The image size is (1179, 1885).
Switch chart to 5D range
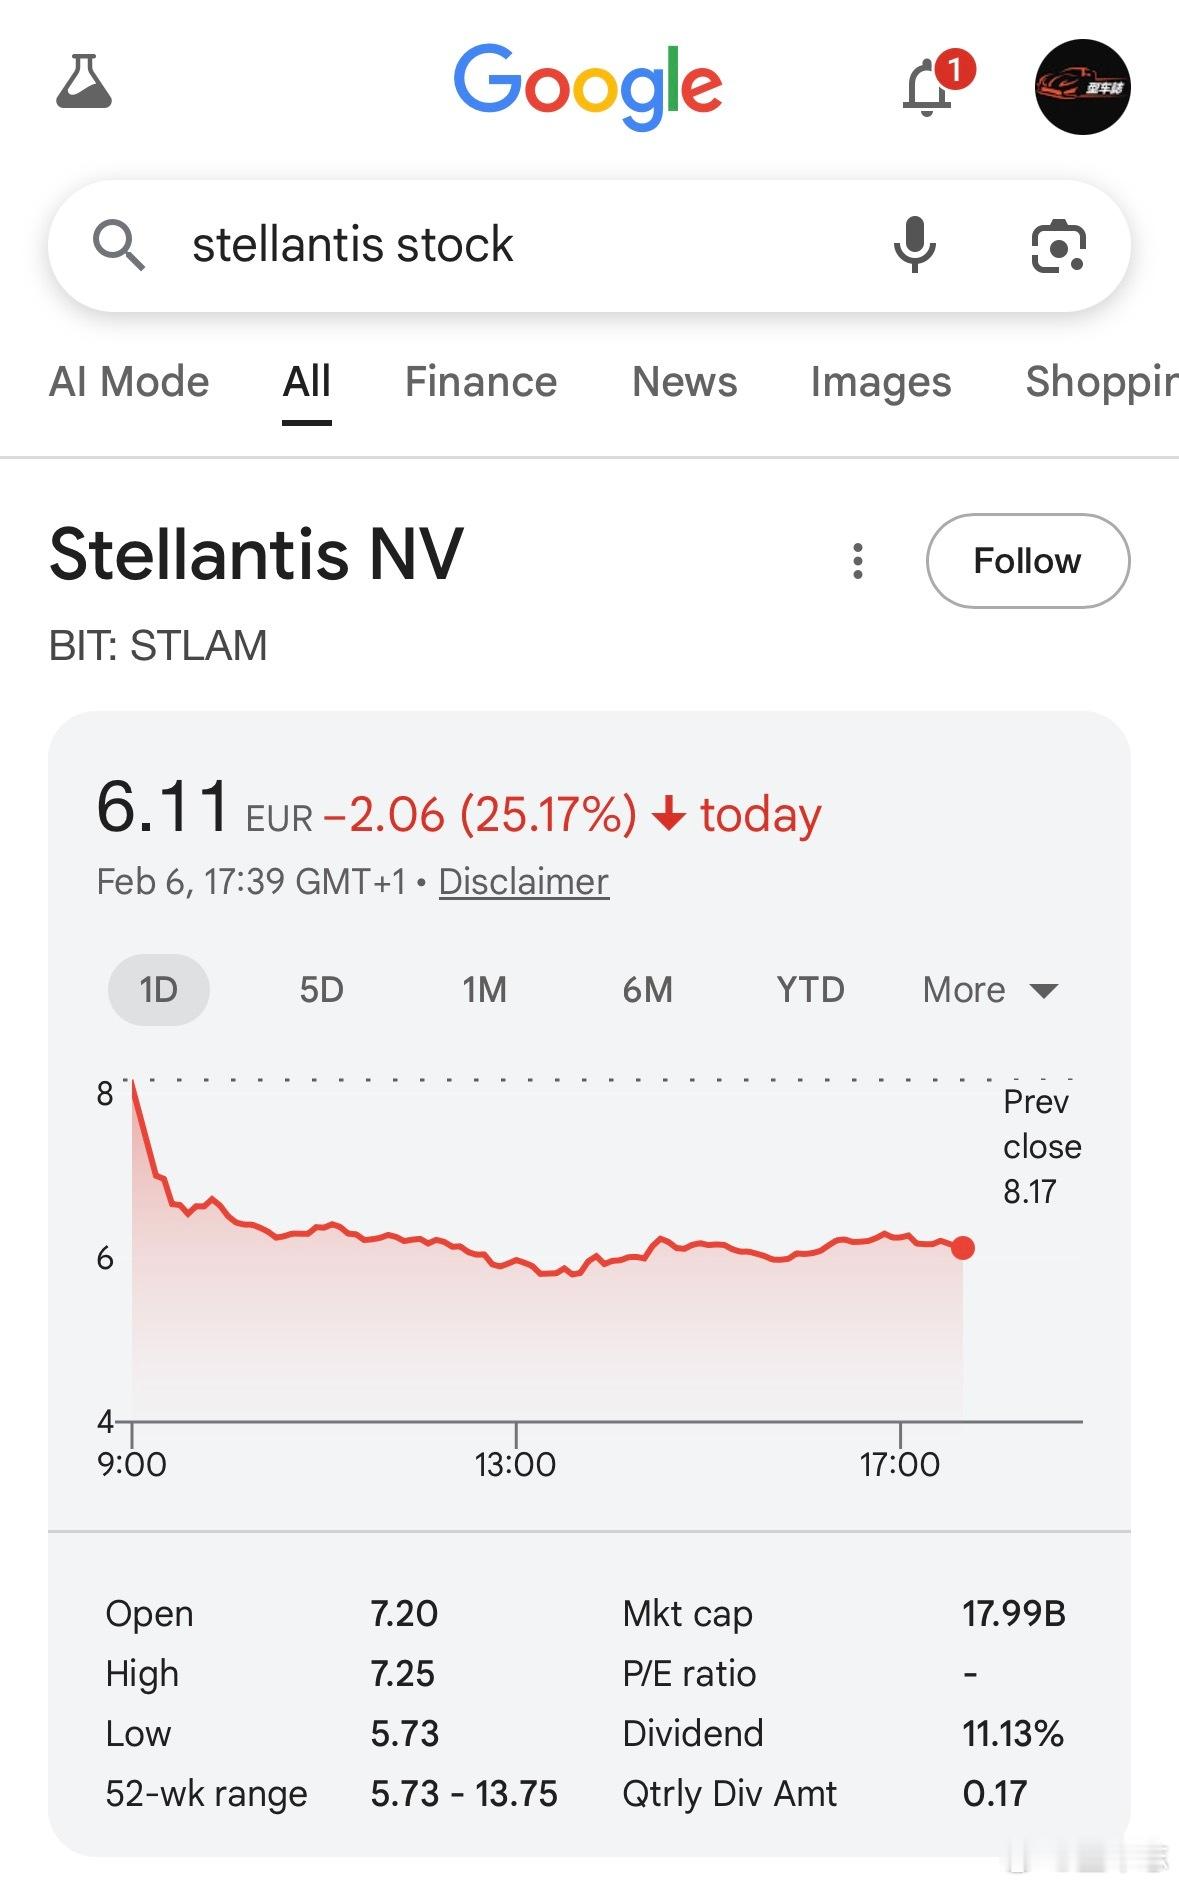click(321, 990)
